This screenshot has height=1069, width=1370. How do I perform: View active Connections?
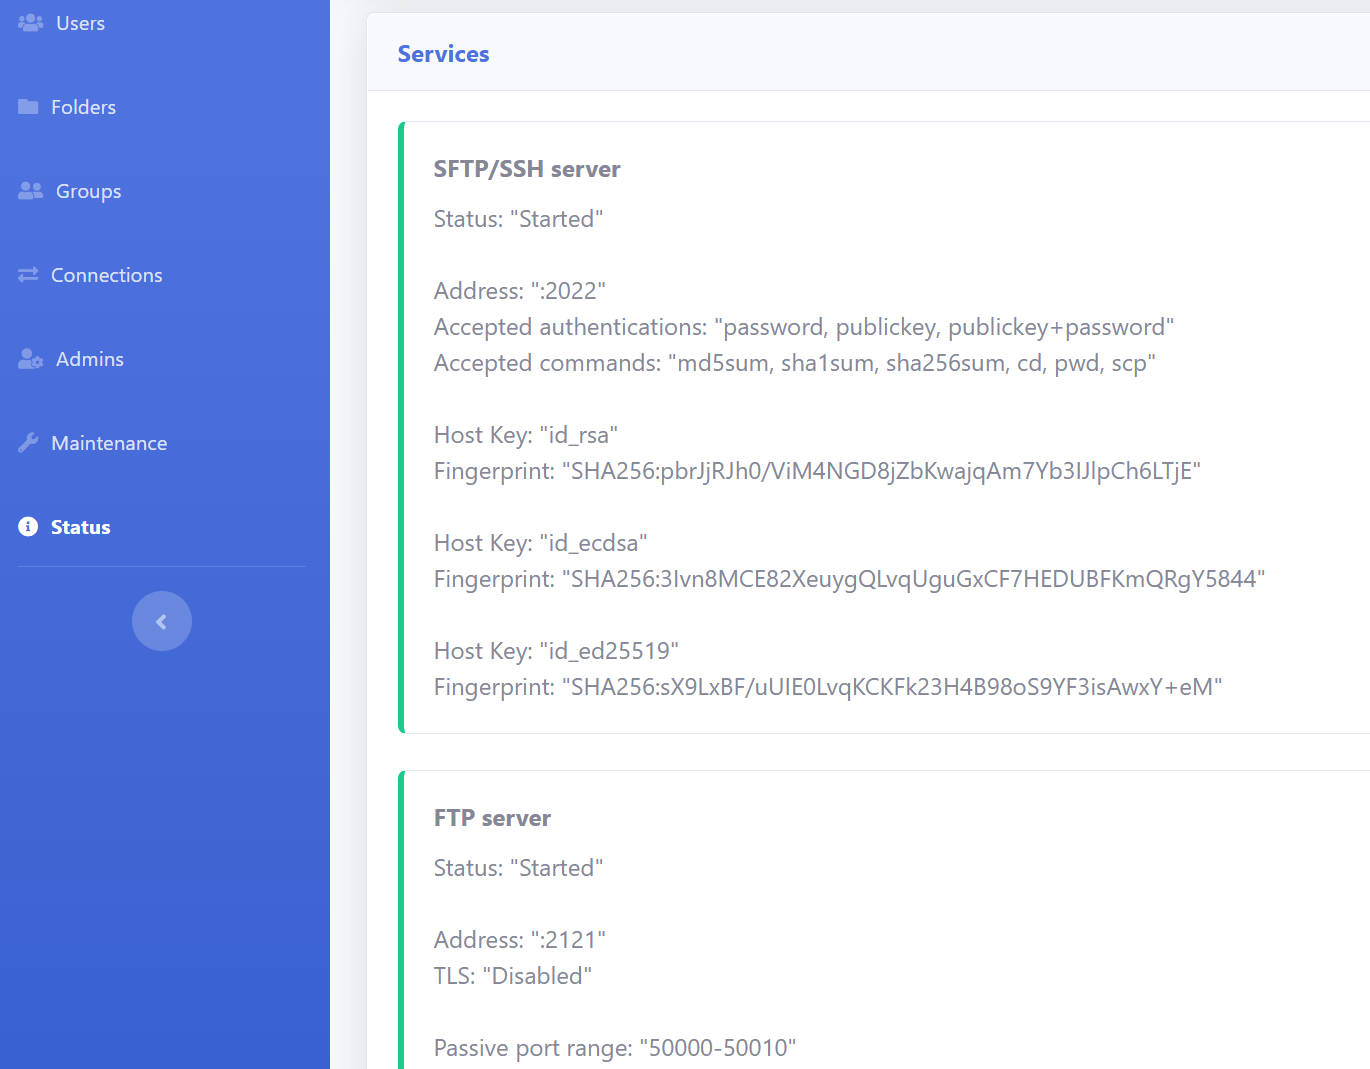tap(106, 274)
